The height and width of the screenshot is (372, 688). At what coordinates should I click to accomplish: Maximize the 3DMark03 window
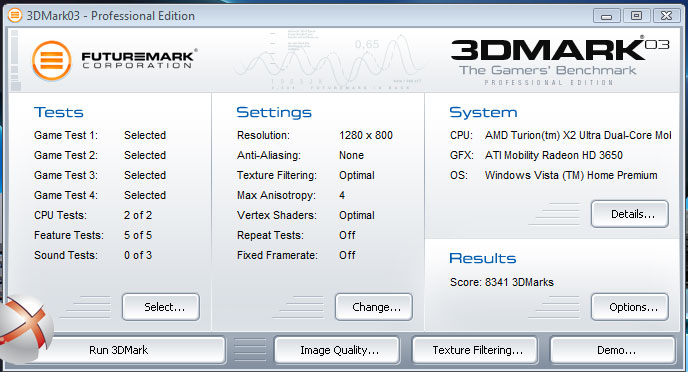tap(636, 16)
